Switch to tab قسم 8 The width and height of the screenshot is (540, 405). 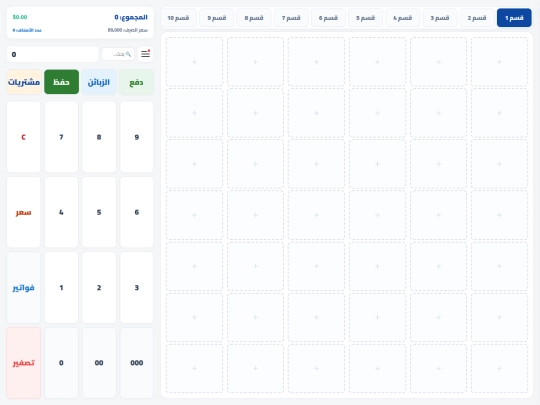click(x=253, y=18)
